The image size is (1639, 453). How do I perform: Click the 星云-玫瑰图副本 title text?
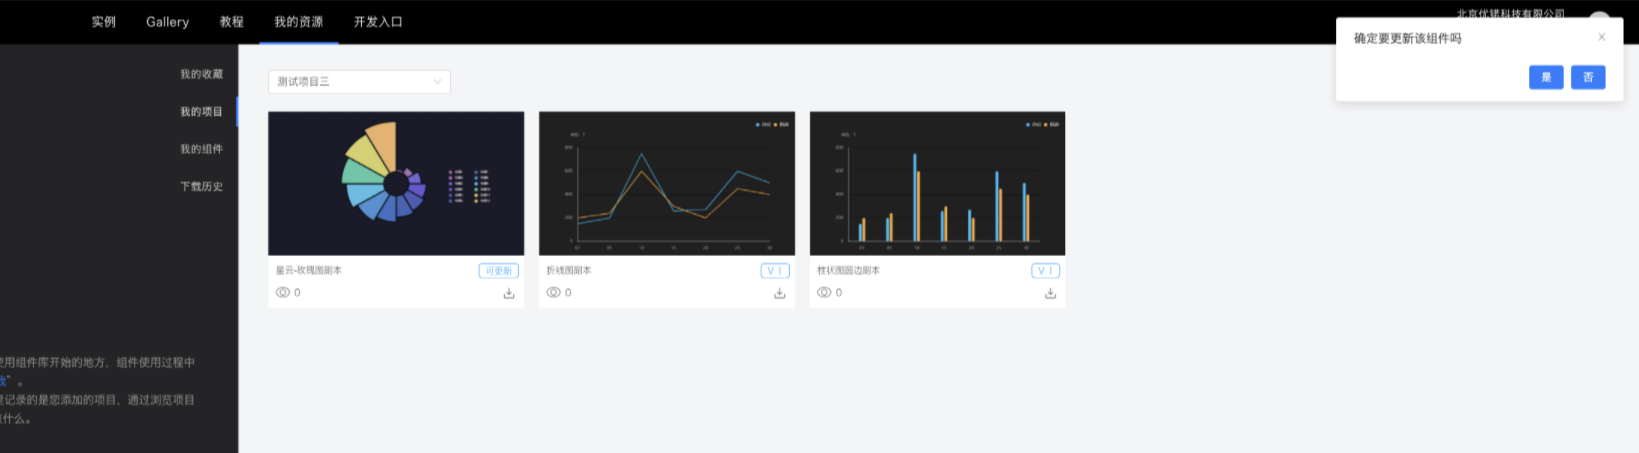pyautogui.click(x=309, y=270)
